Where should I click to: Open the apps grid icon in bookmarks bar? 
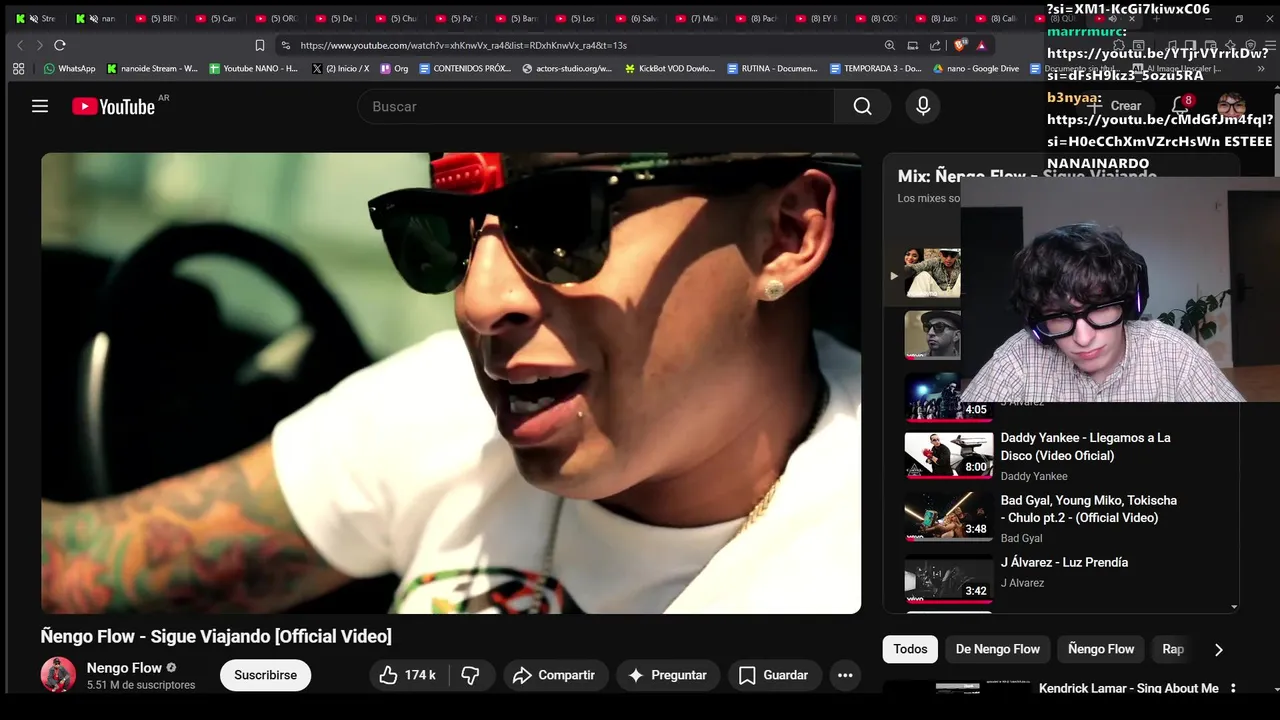click(x=18, y=69)
